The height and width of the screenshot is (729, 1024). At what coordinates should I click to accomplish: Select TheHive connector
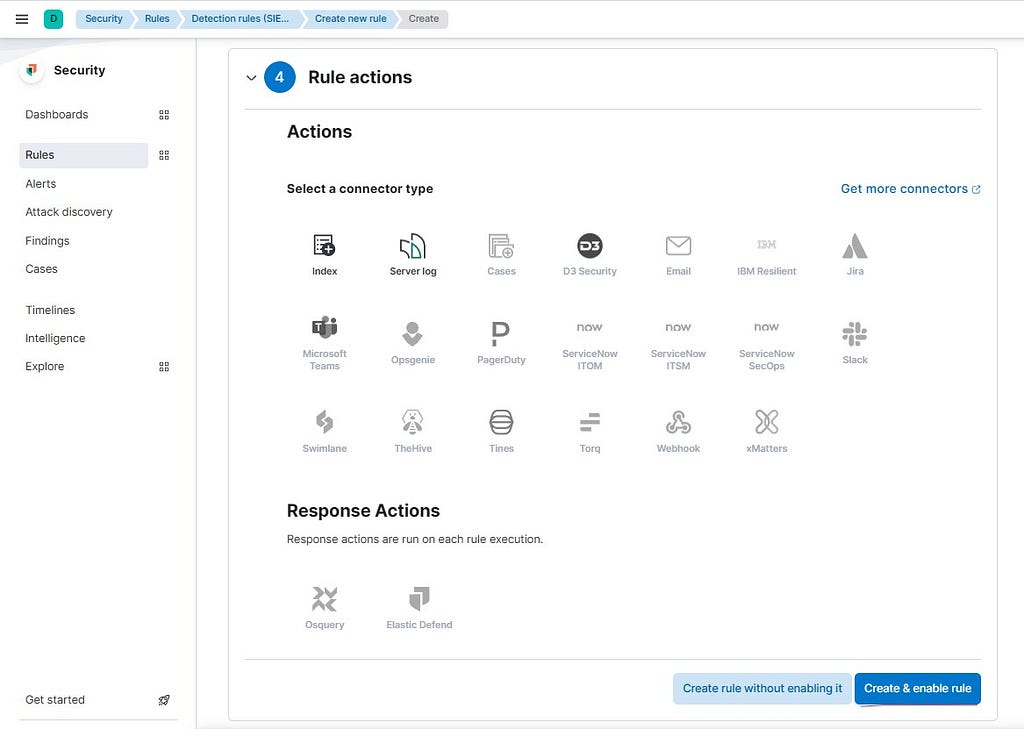pos(413,432)
